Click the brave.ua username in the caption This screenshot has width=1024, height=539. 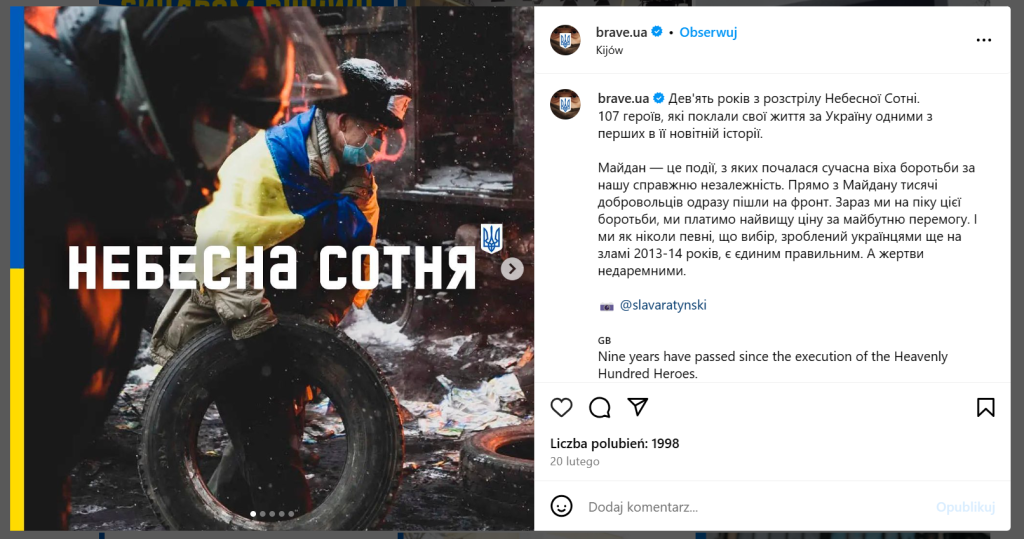tap(623, 99)
